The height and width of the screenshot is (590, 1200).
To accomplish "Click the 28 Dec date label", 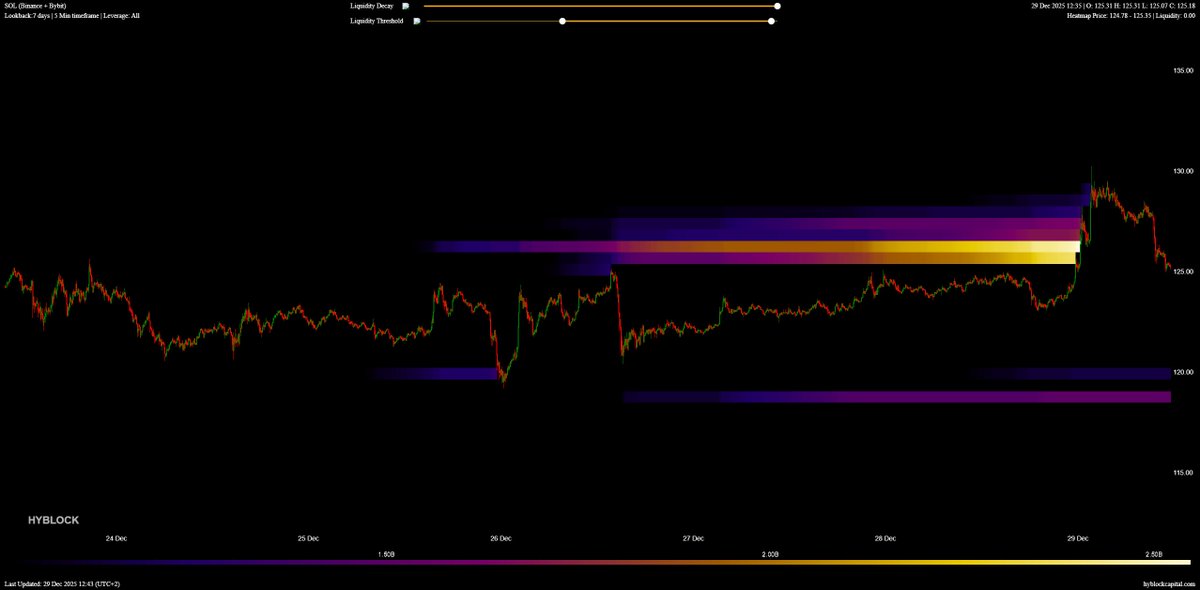I will click(x=884, y=538).
